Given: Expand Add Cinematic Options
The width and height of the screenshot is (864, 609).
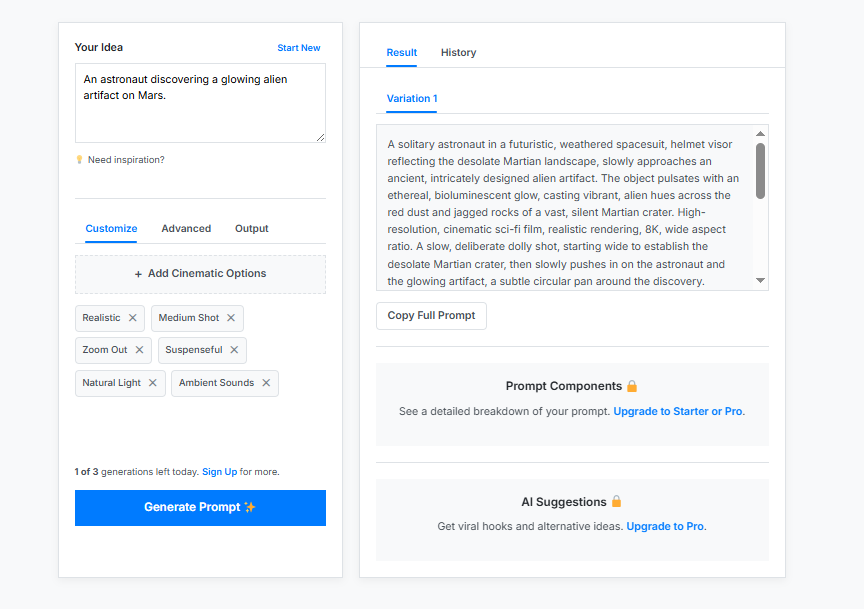Looking at the screenshot, I should click(201, 274).
